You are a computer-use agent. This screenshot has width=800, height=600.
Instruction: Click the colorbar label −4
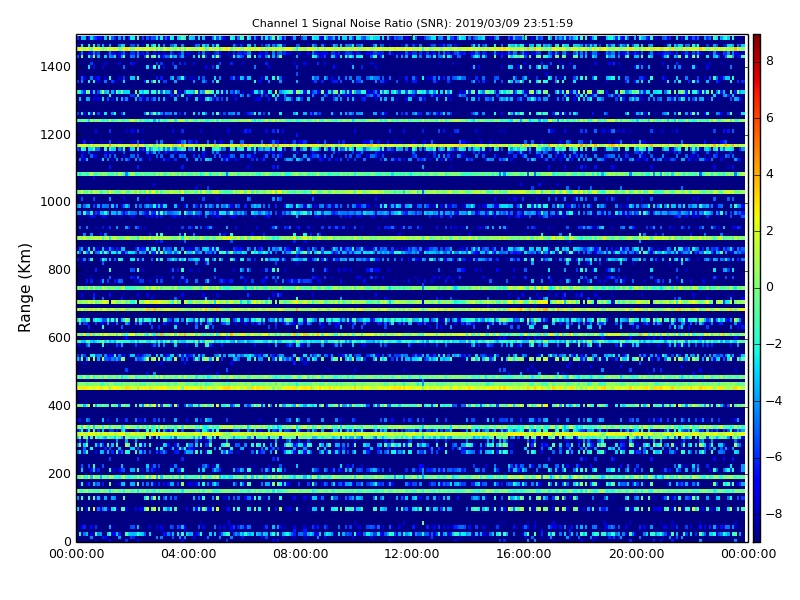pyautogui.click(x=774, y=401)
